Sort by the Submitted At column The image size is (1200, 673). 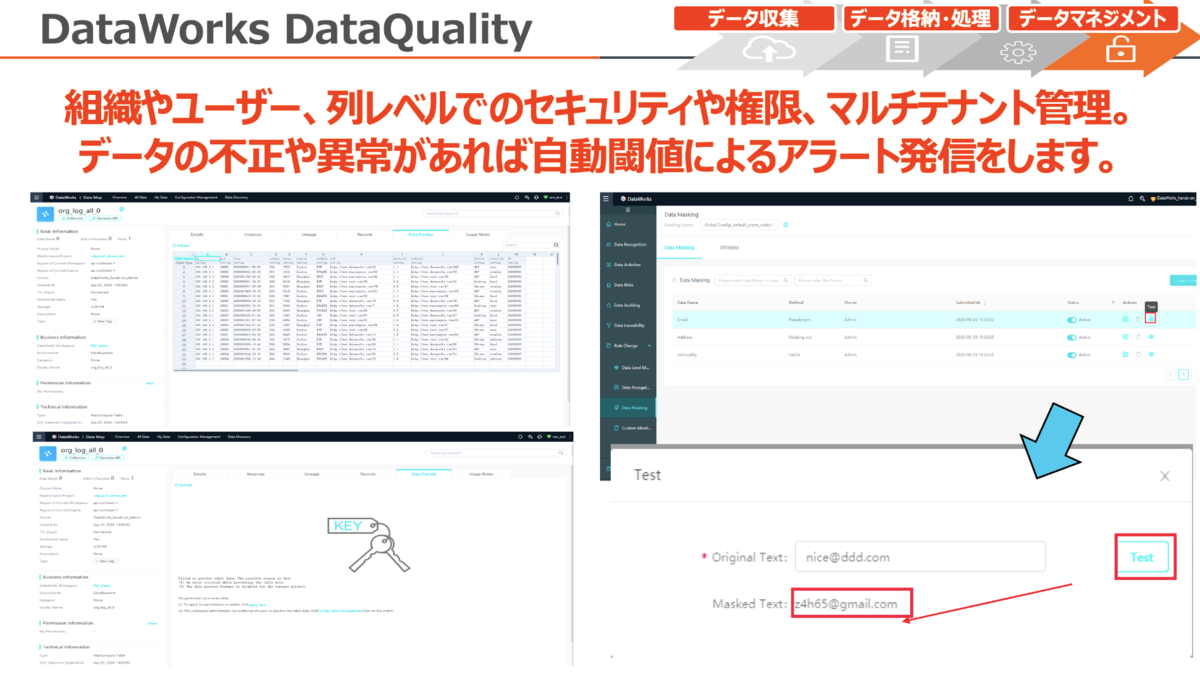985,303
